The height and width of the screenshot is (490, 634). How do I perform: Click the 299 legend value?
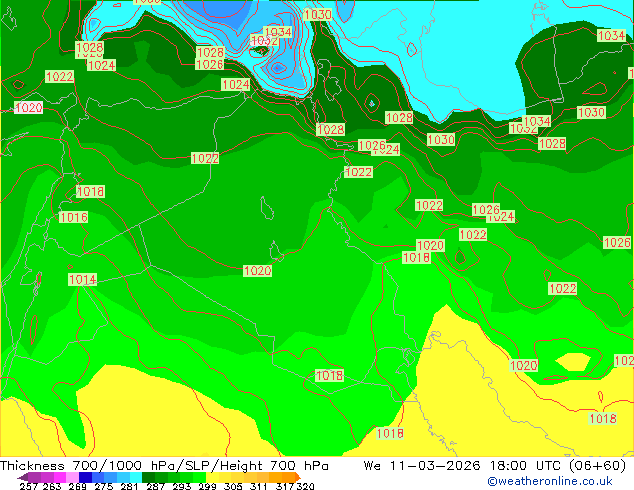click(207, 486)
